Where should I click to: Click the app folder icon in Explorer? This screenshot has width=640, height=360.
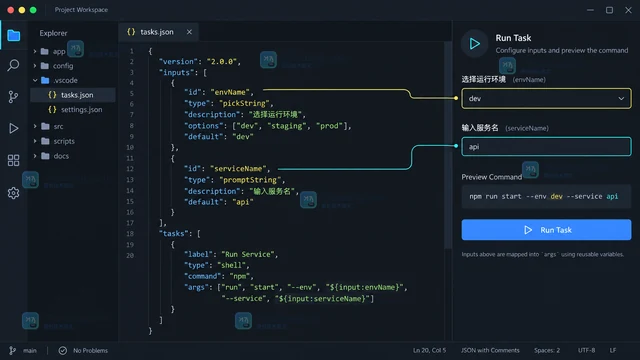pyautogui.click(x=45, y=51)
